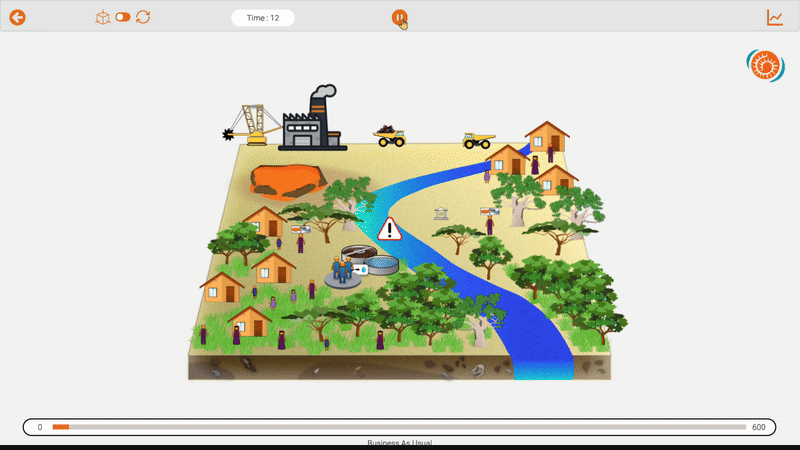Click the 3D cube view icon
This screenshot has height=450, width=800.
click(102, 17)
